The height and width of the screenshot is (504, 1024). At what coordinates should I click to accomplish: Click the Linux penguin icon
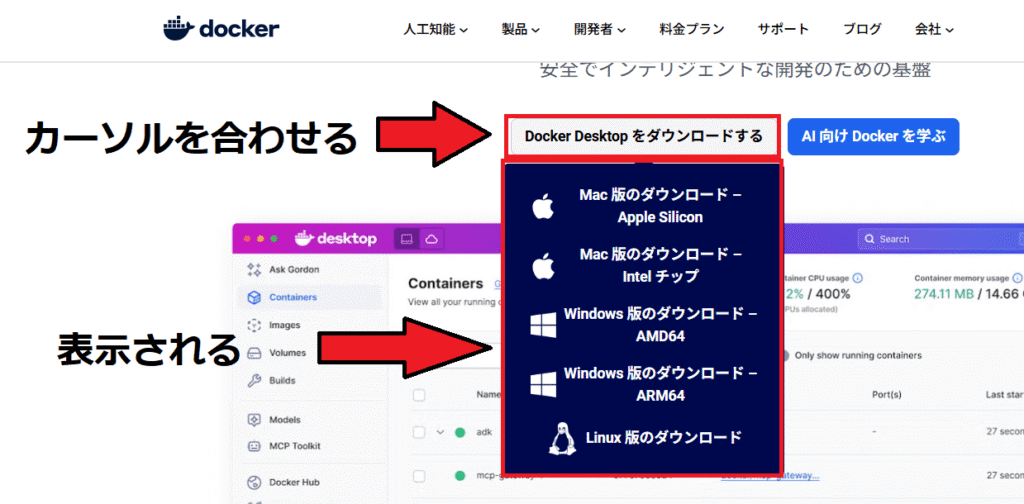tap(563, 438)
